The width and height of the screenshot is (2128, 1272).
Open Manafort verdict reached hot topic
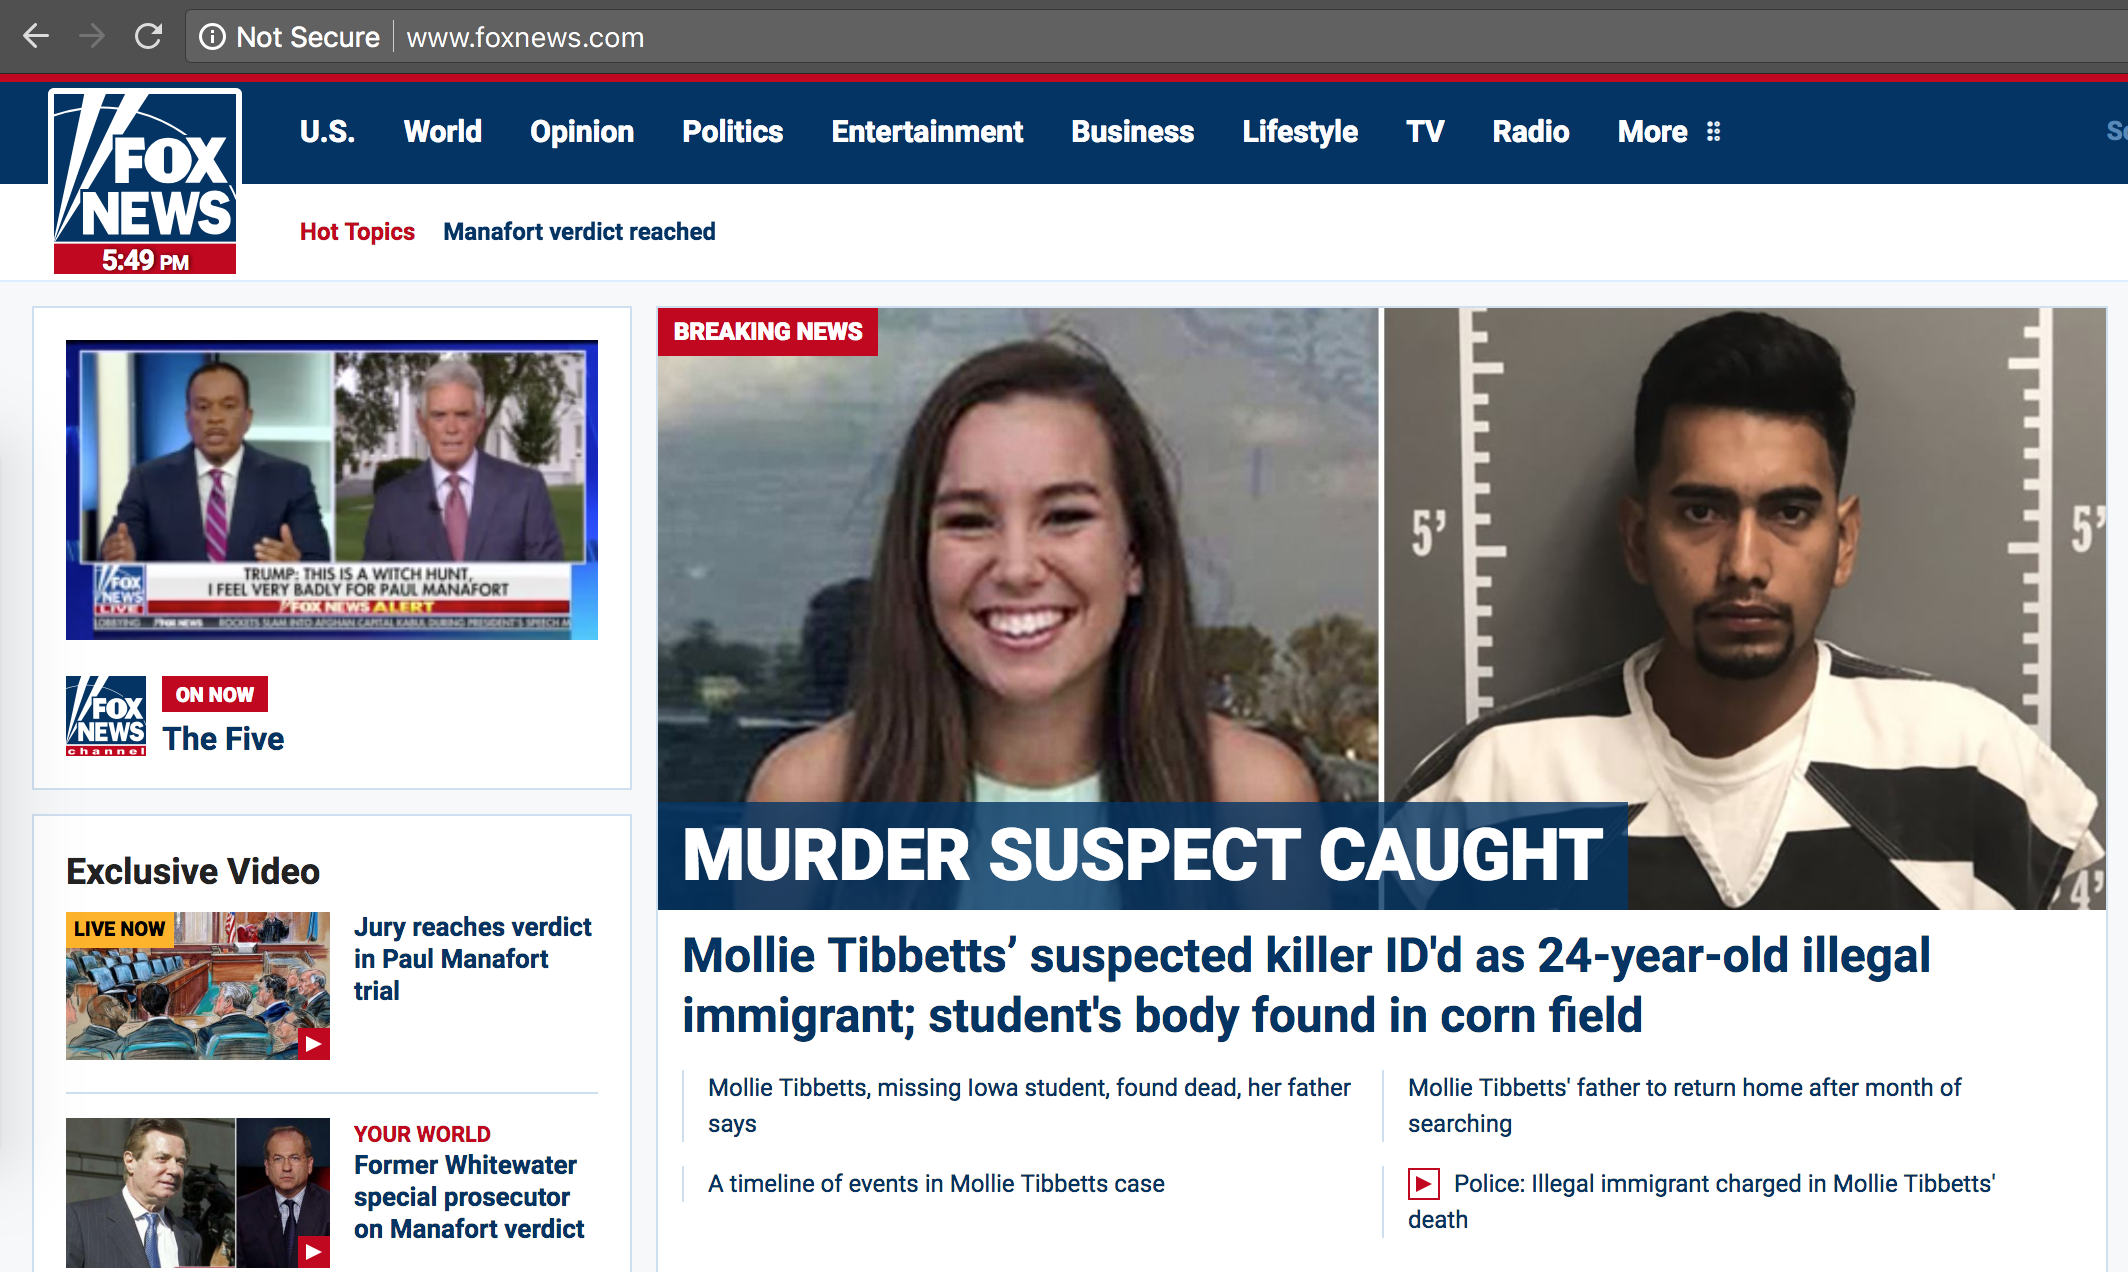click(x=579, y=232)
